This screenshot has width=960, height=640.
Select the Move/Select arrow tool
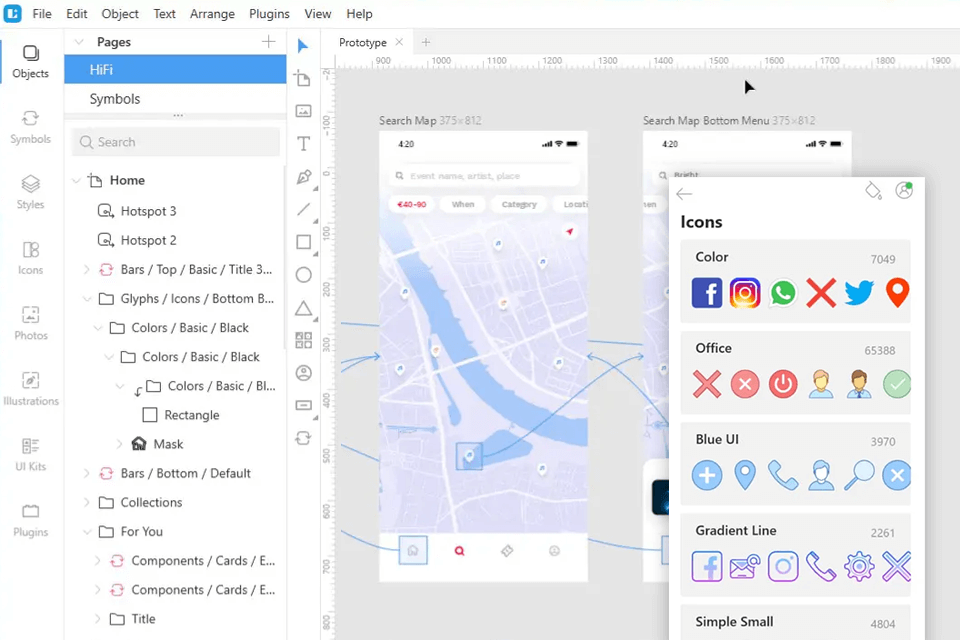(303, 46)
